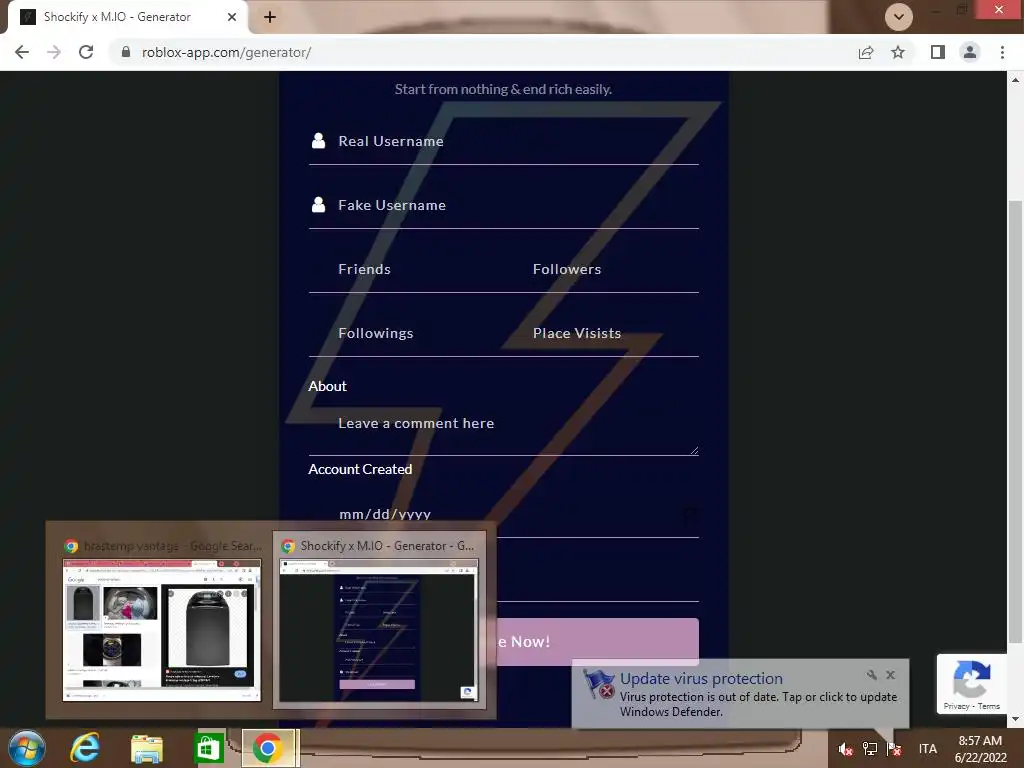Open the Windows Start menu
Screen dimensions: 1024x768
pyautogui.click(x=27, y=748)
